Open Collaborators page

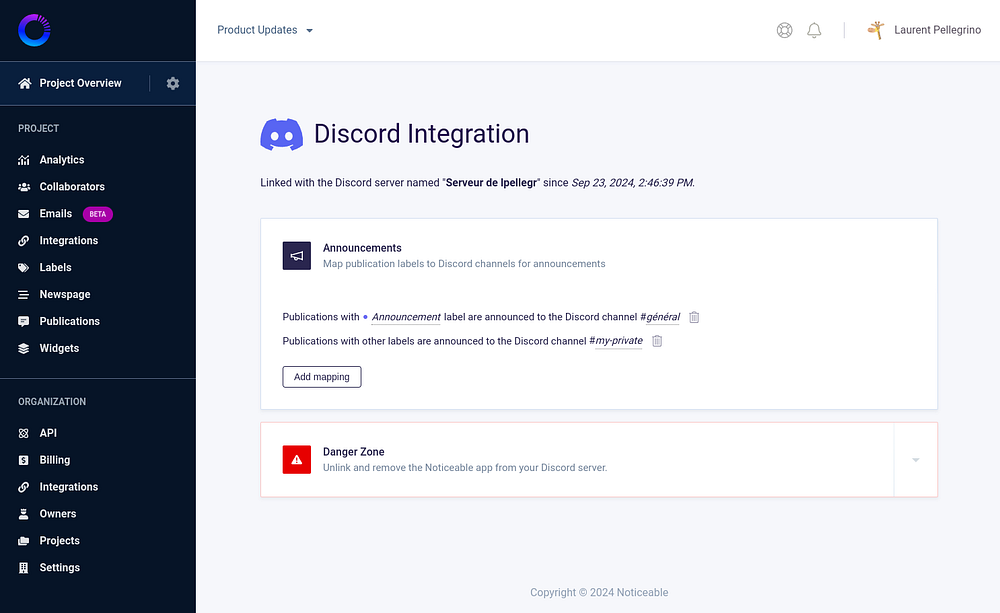tap(72, 187)
